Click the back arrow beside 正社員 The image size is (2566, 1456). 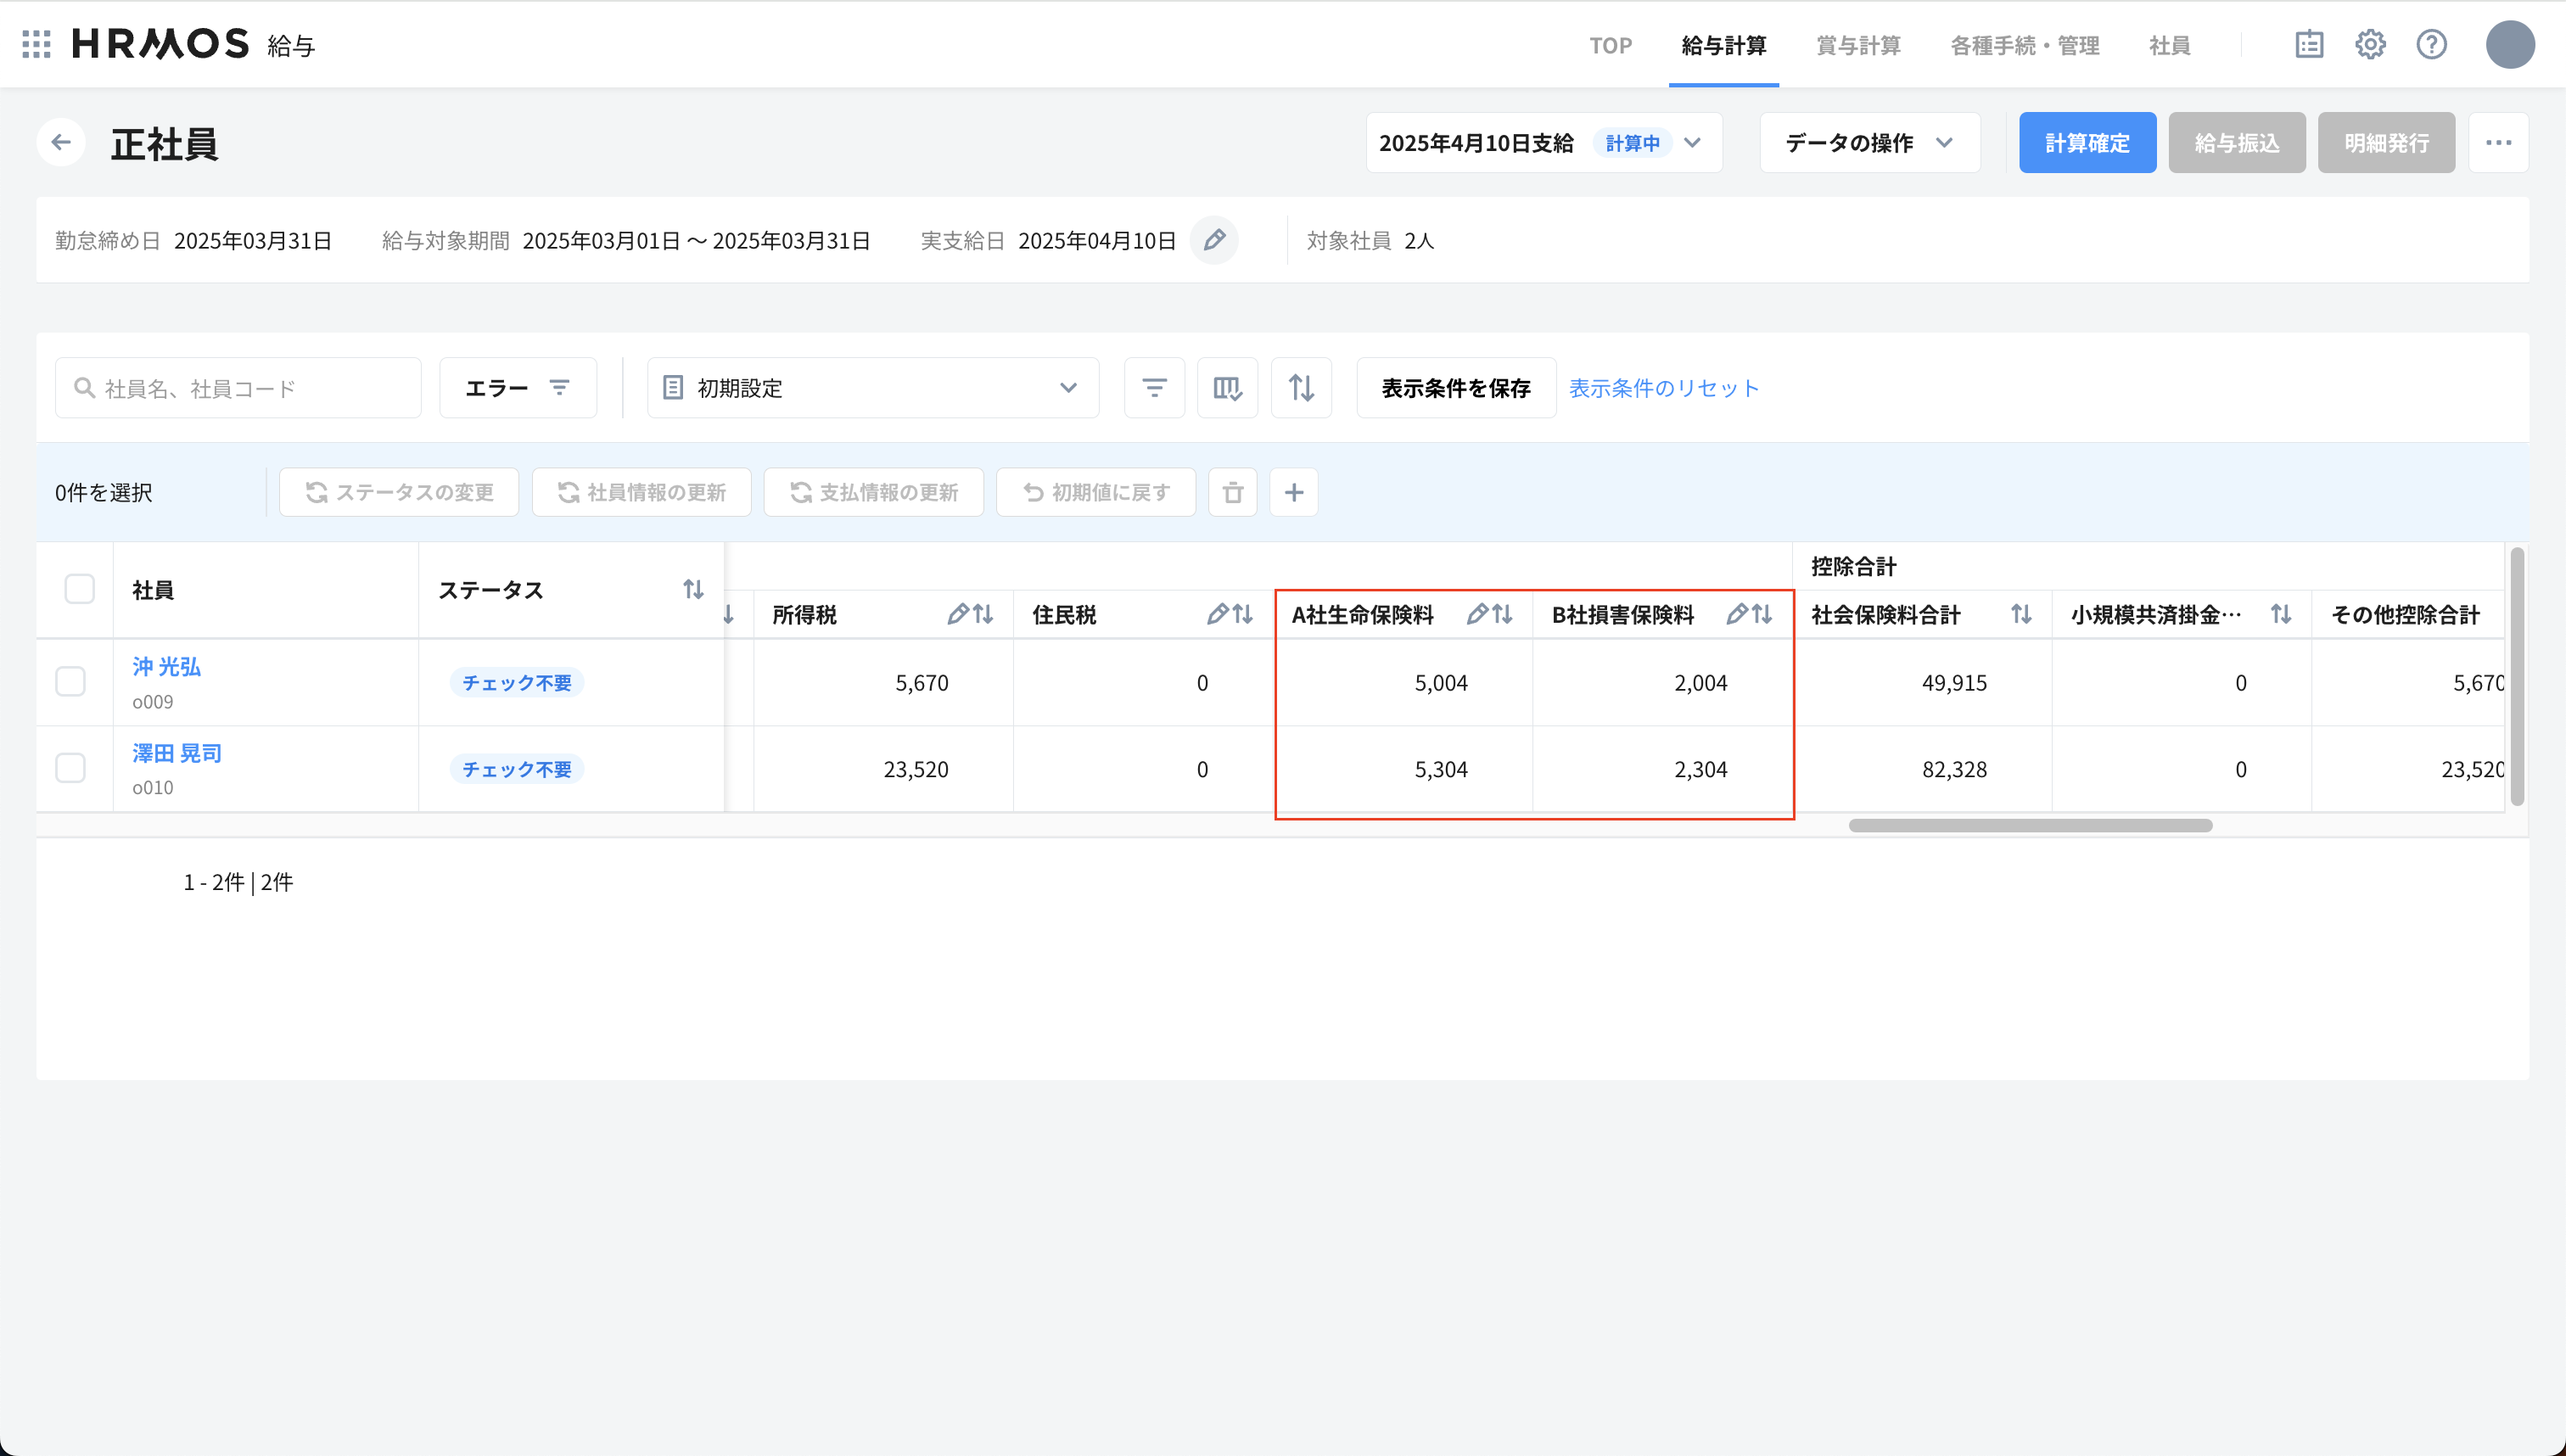point(61,142)
